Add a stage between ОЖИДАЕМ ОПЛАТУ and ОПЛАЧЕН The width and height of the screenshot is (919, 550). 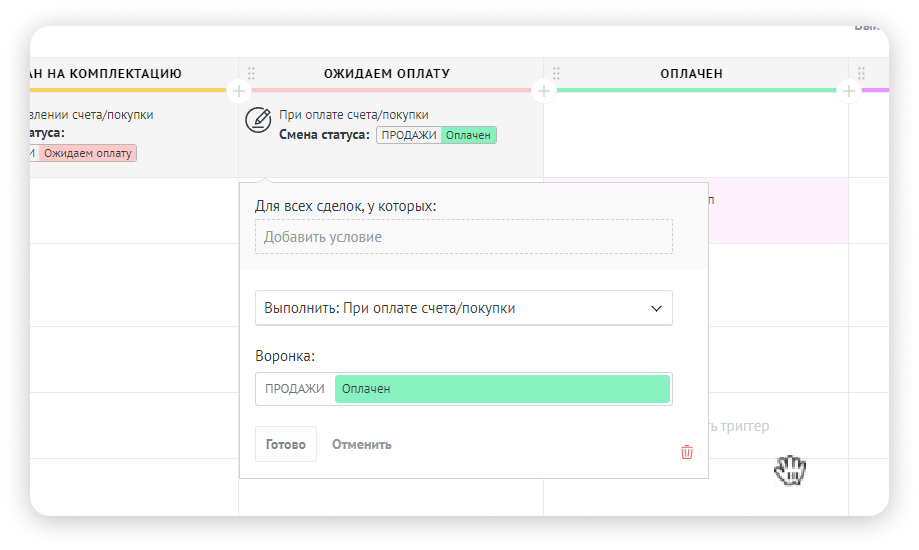point(543,91)
